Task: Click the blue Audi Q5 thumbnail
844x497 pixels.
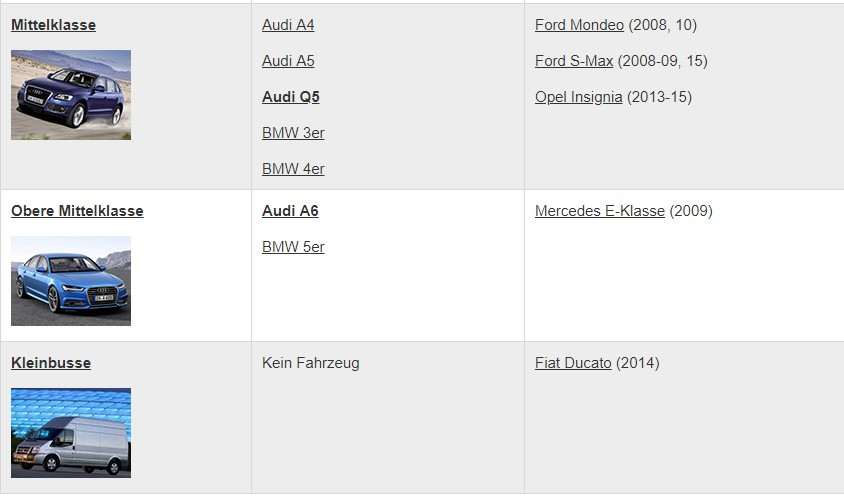Action: click(x=71, y=95)
